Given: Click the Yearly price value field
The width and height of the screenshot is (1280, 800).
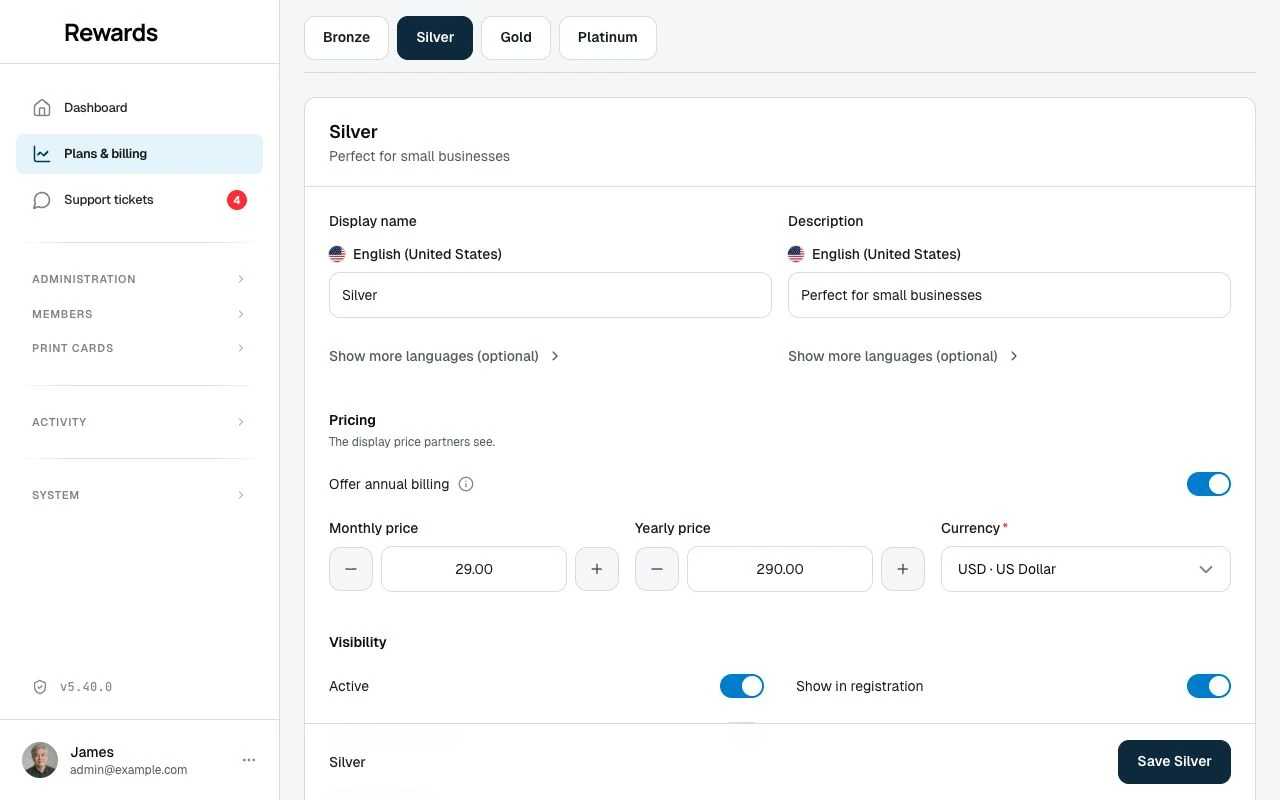Looking at the screenshot, I should pos(780,569).
